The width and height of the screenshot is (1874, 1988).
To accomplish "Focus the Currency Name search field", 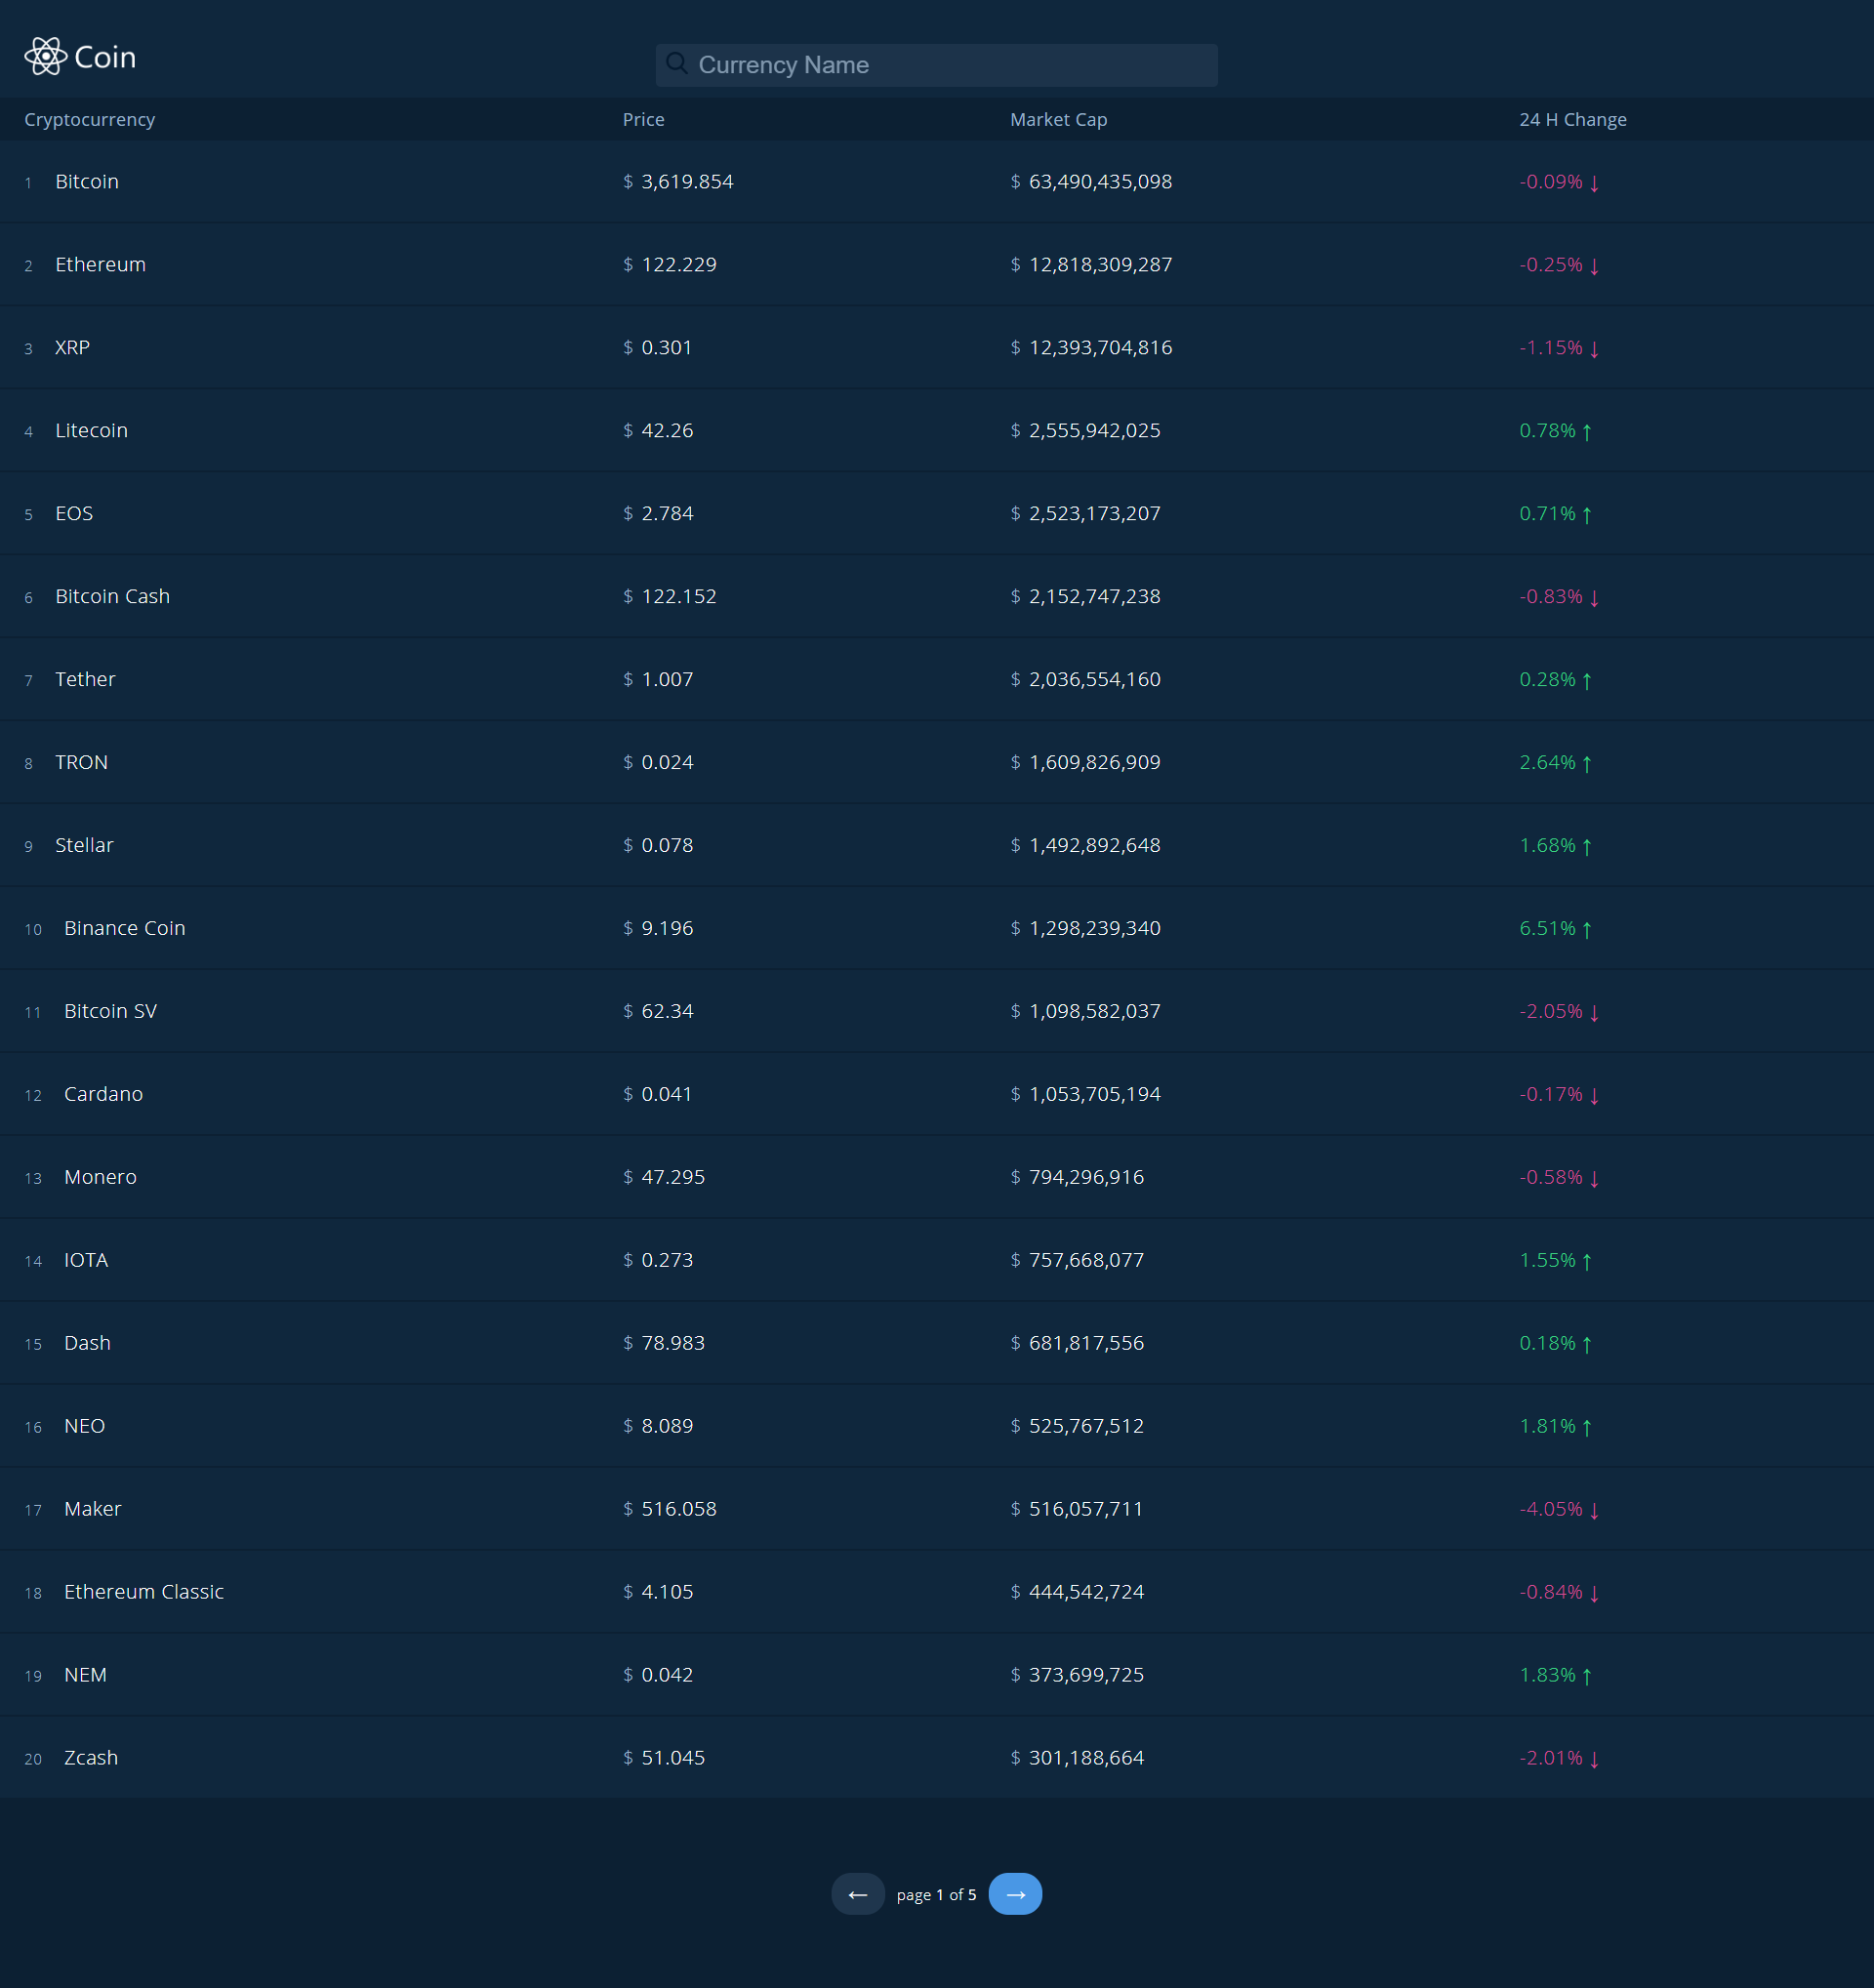I will [936, 65].
